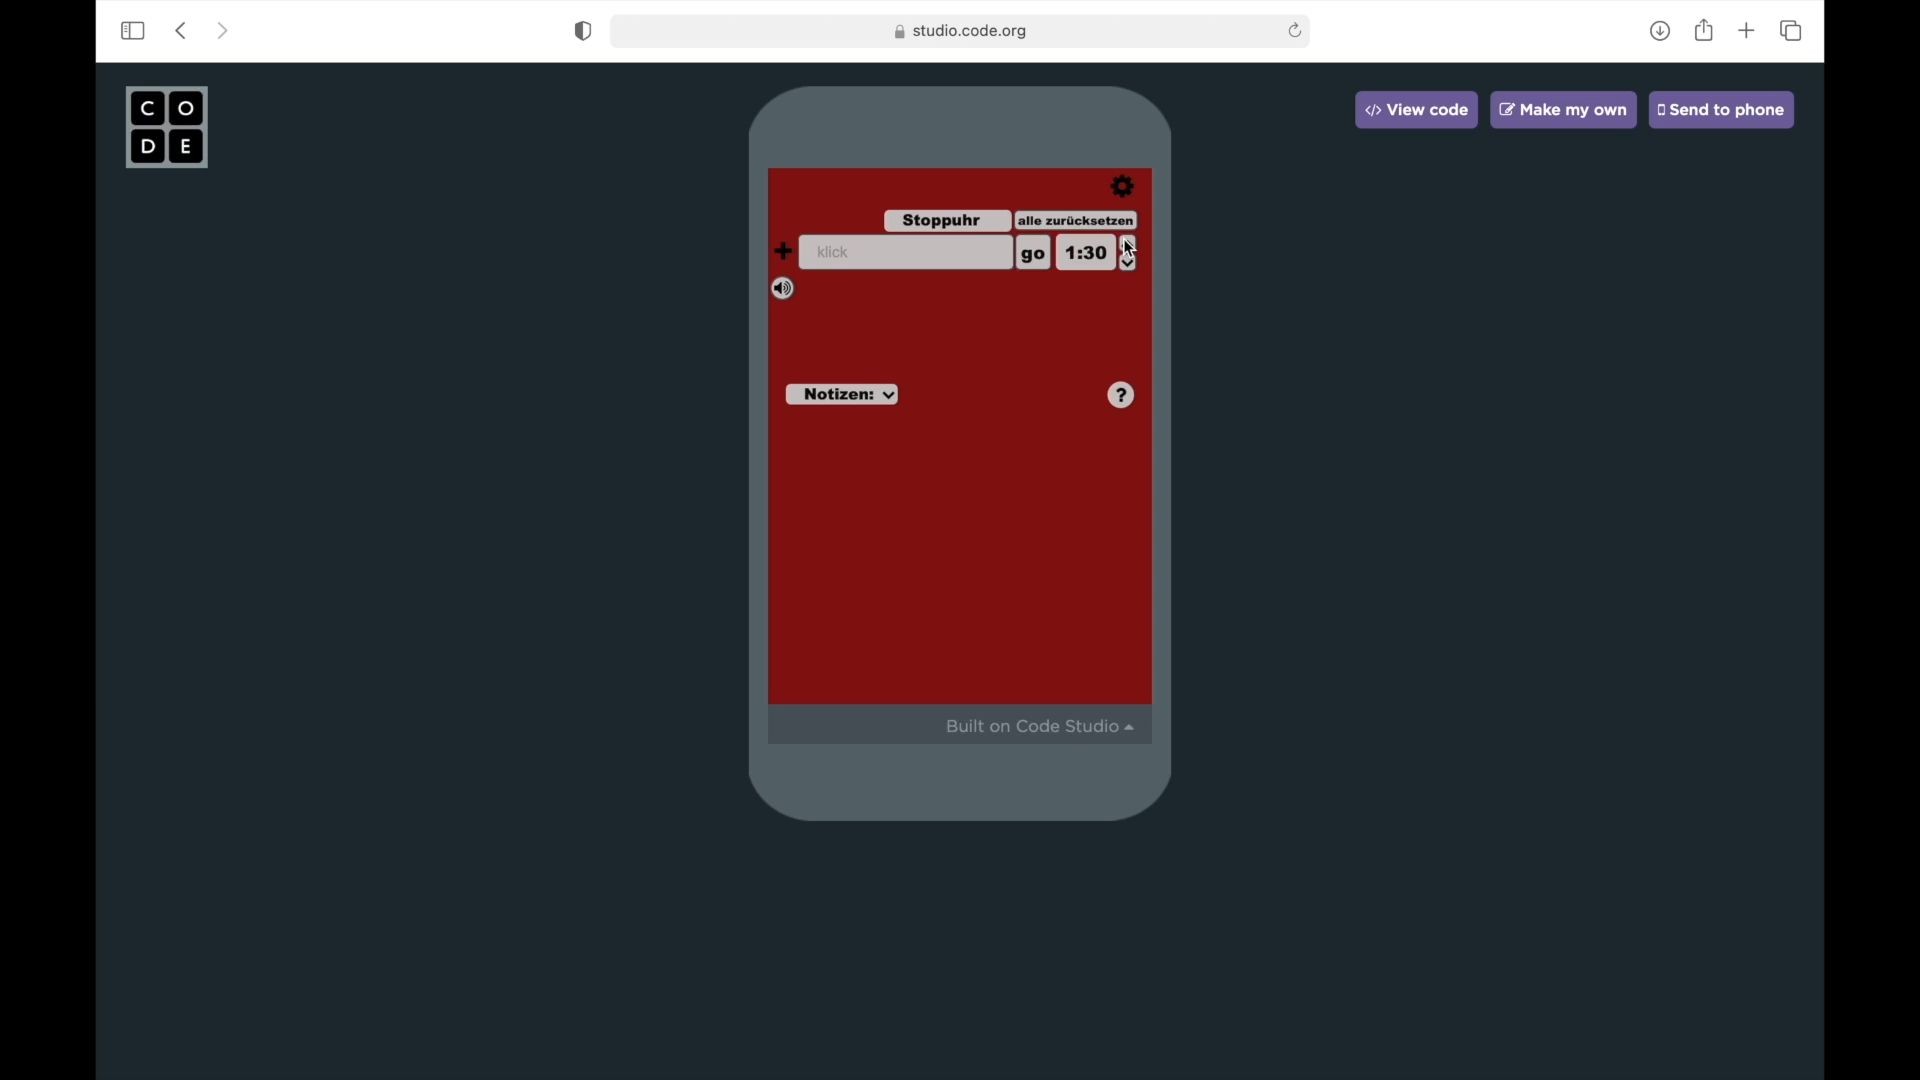Screen dimensions: 1920x1080
Task: Click the down arrow next to 1:30
Action: (x=1128, y=265)
